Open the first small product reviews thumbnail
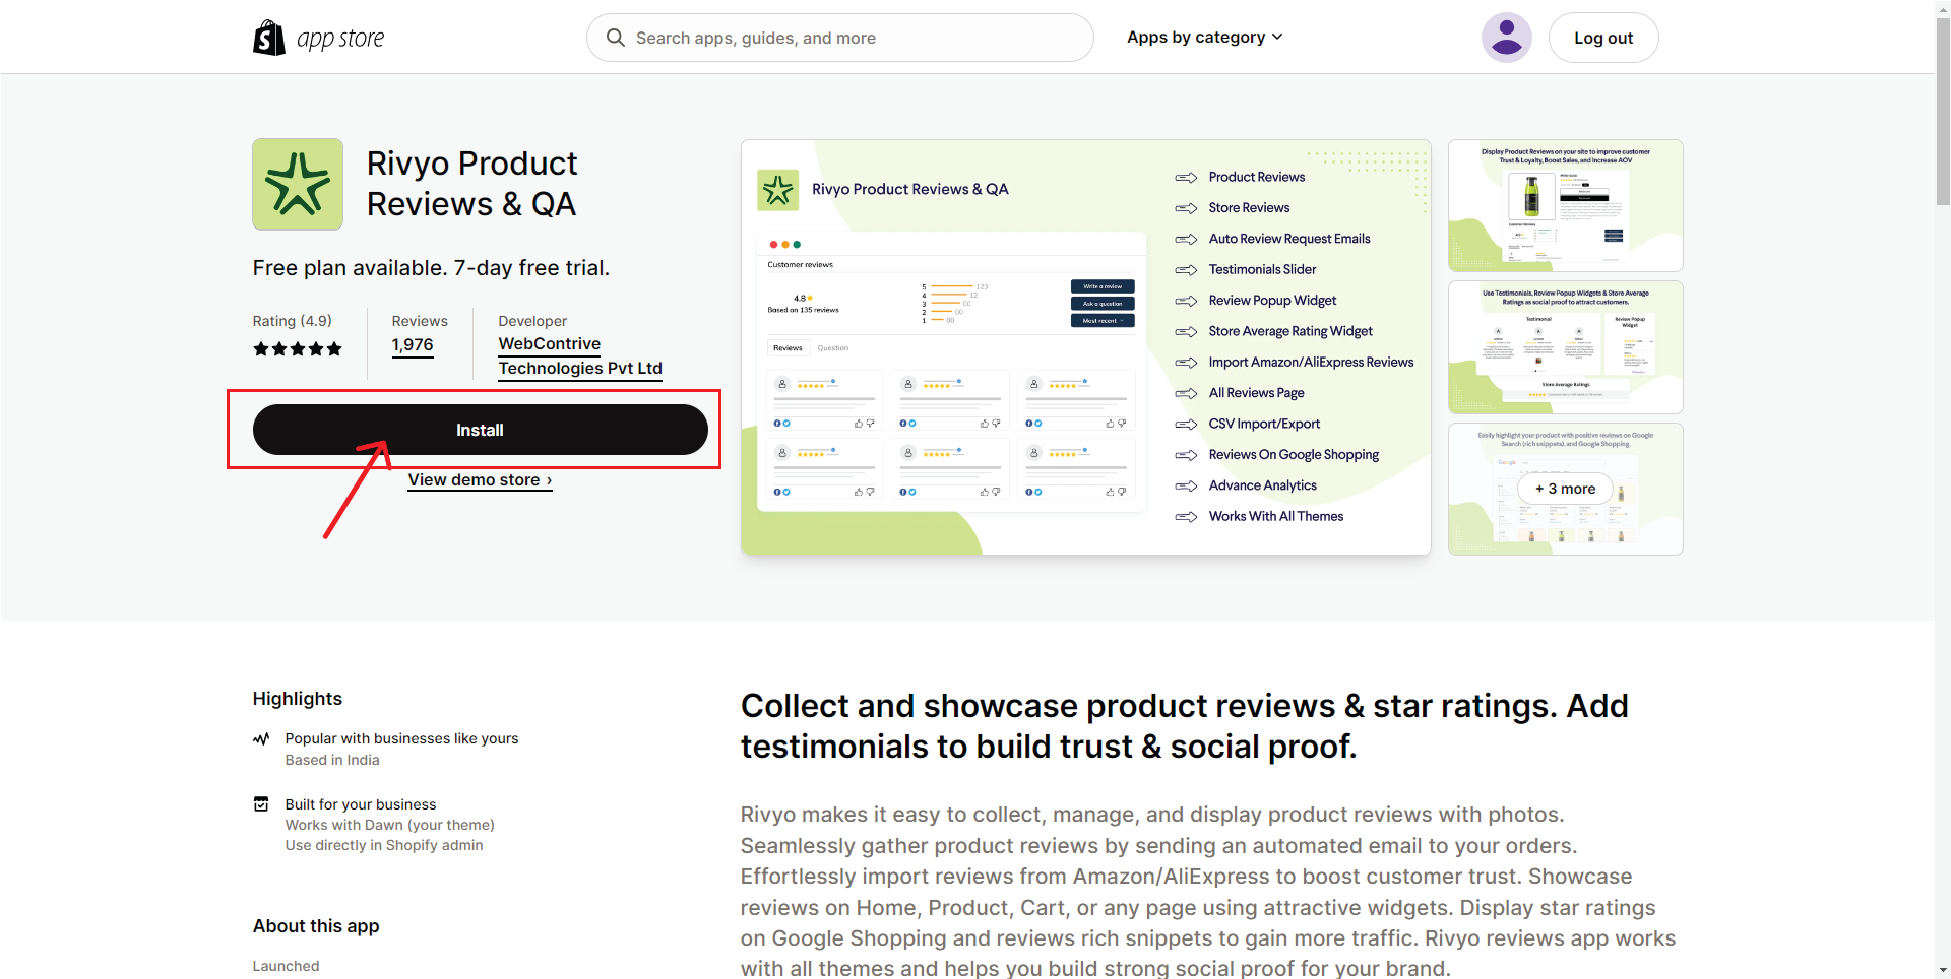Viewport: 1951px width, 979px height. 1565,205
